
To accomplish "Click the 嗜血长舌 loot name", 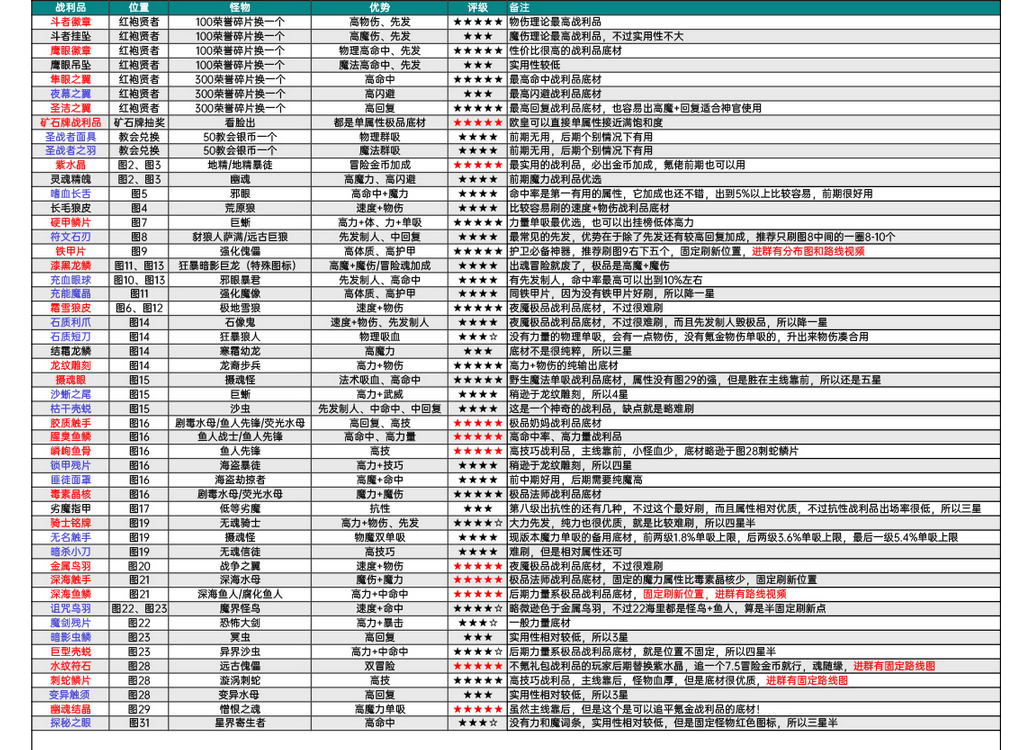I will (x=70, y=194).
